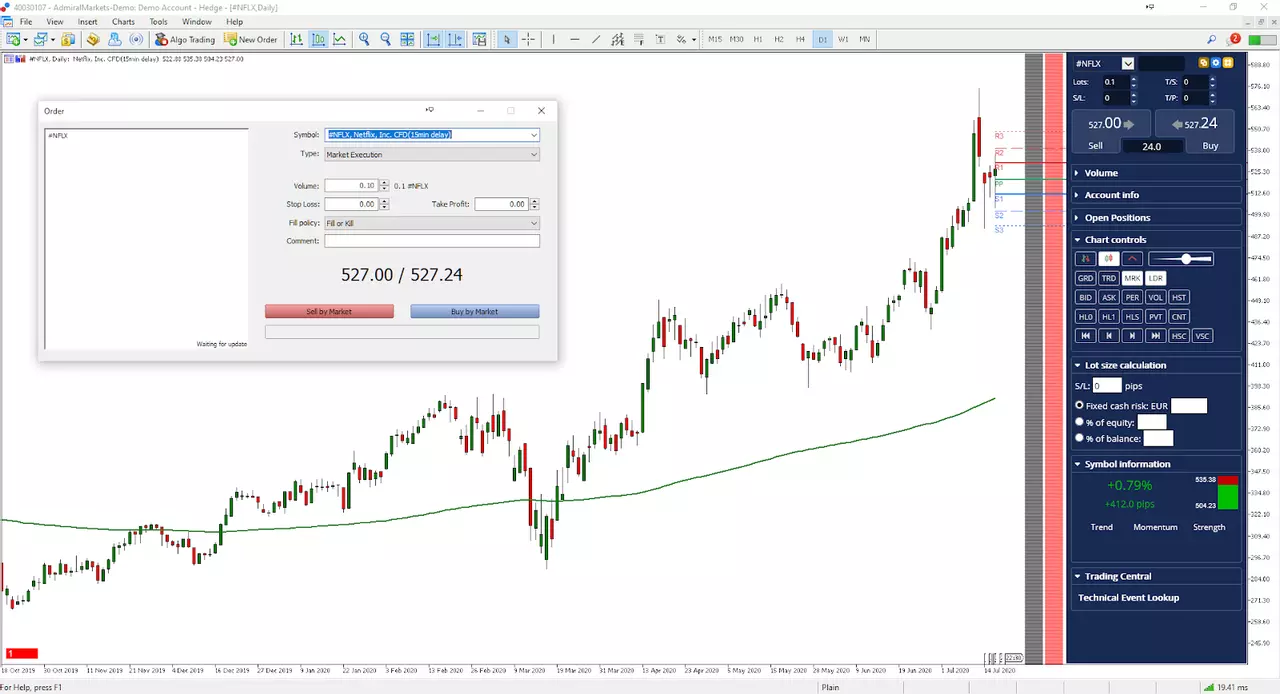This screenshot has height=694, width=1280.
Task: Click Sell by Market button
Action: pyautogui.click(x=329, y=311)
